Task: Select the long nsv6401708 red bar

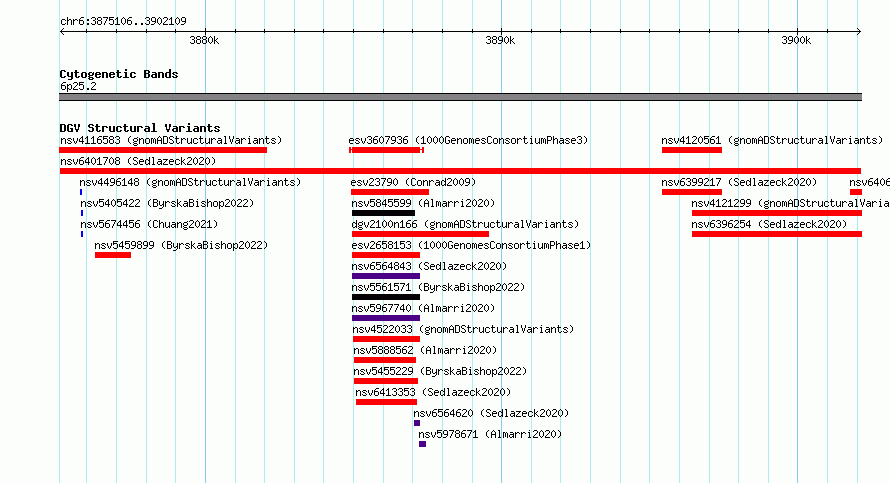Action: click(x=460, y=171)
